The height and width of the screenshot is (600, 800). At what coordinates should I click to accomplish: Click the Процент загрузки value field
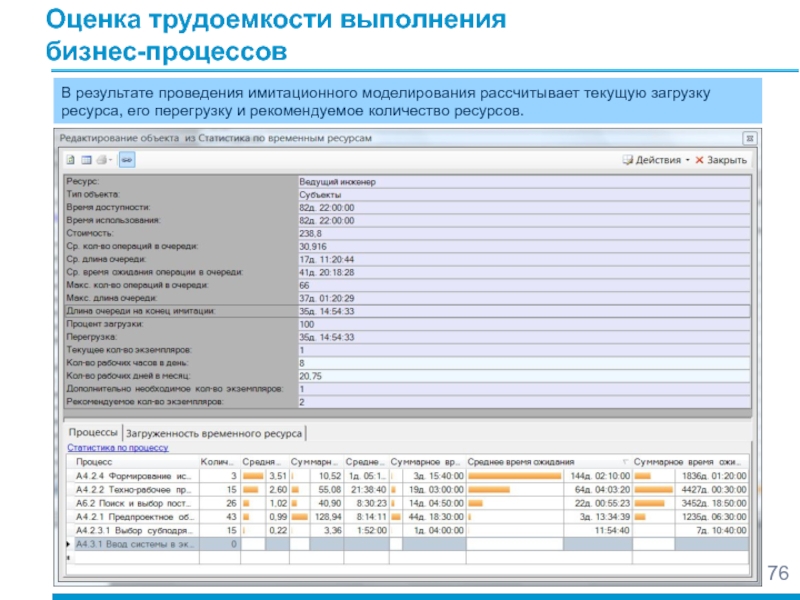click(x=520, y=325)
